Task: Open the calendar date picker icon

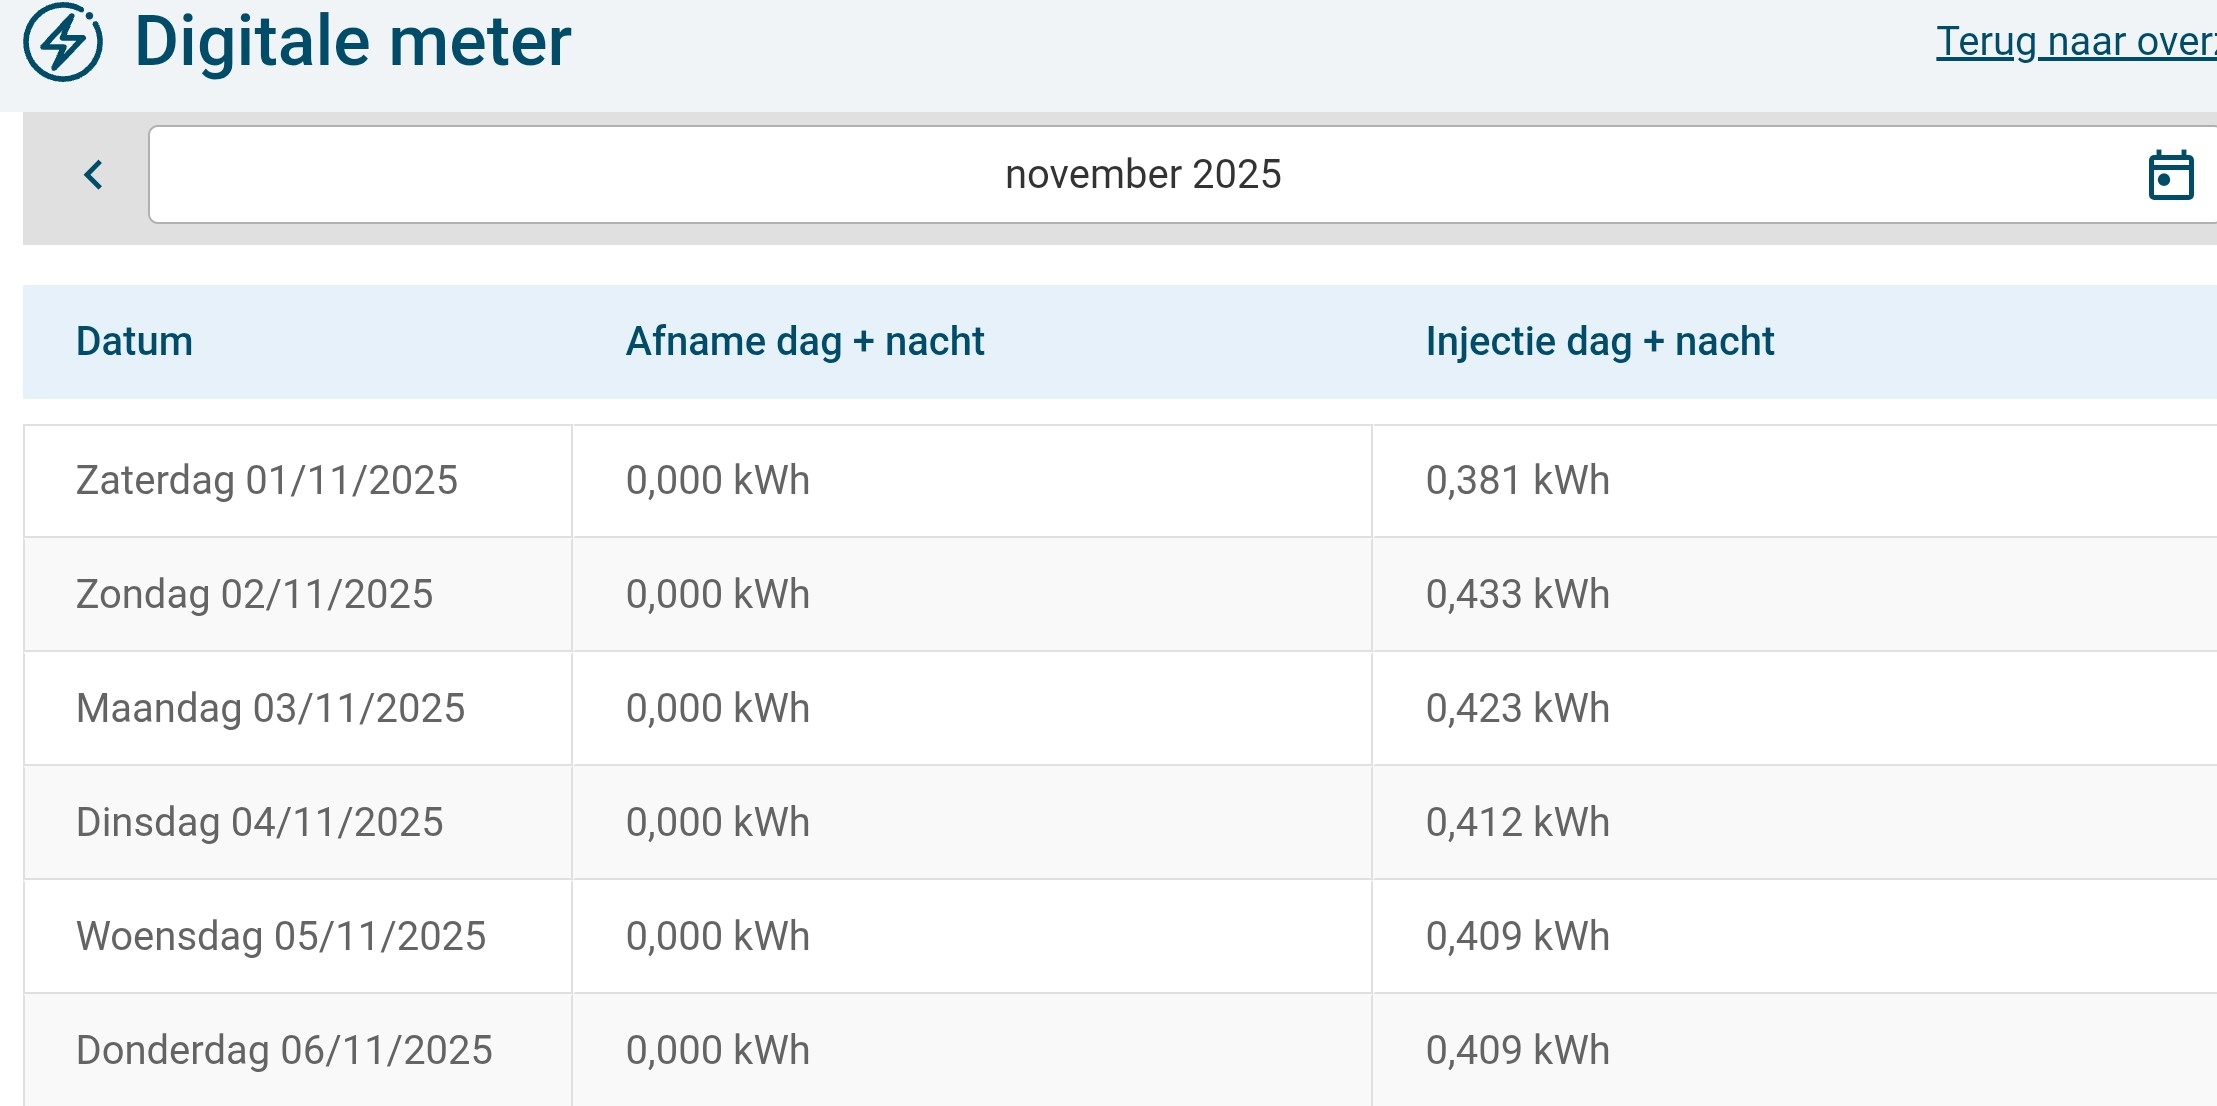Action: (x=2170, y=175)
